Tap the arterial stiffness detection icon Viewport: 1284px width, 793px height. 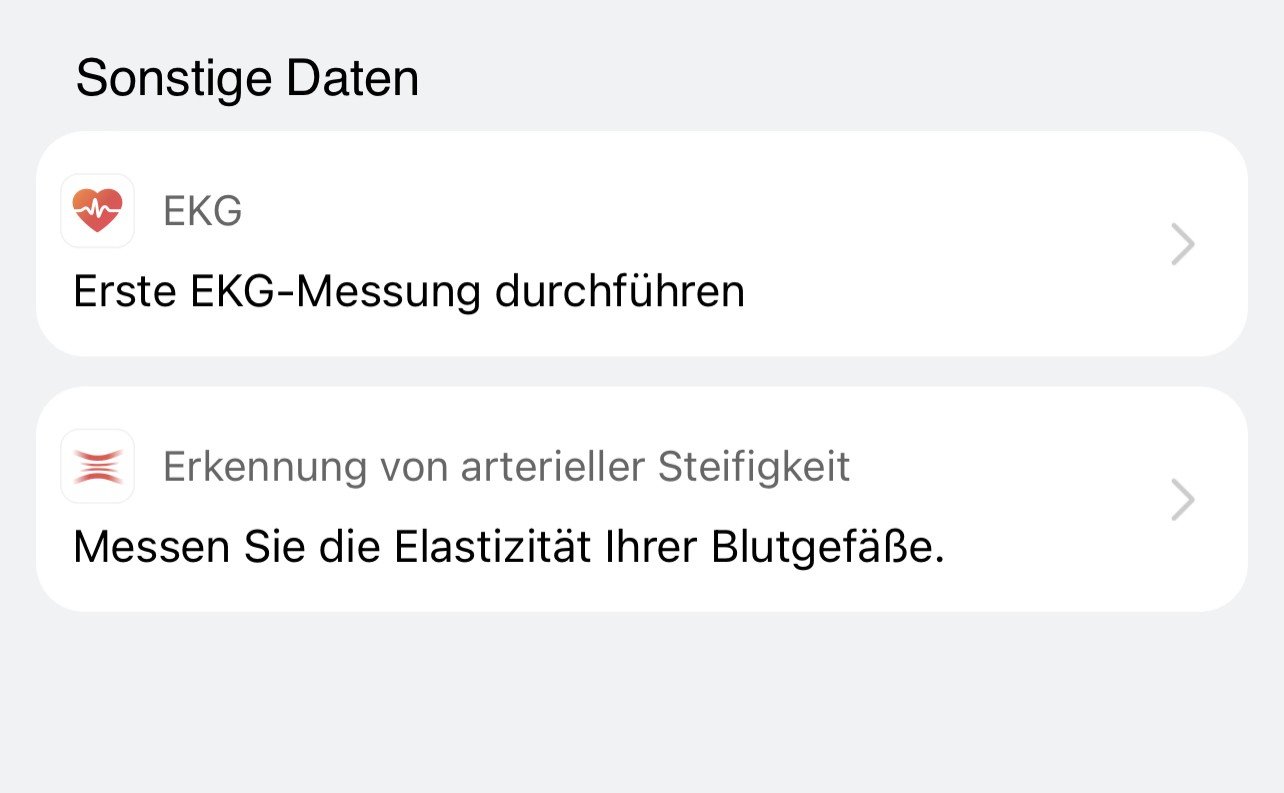coord(98,466)
